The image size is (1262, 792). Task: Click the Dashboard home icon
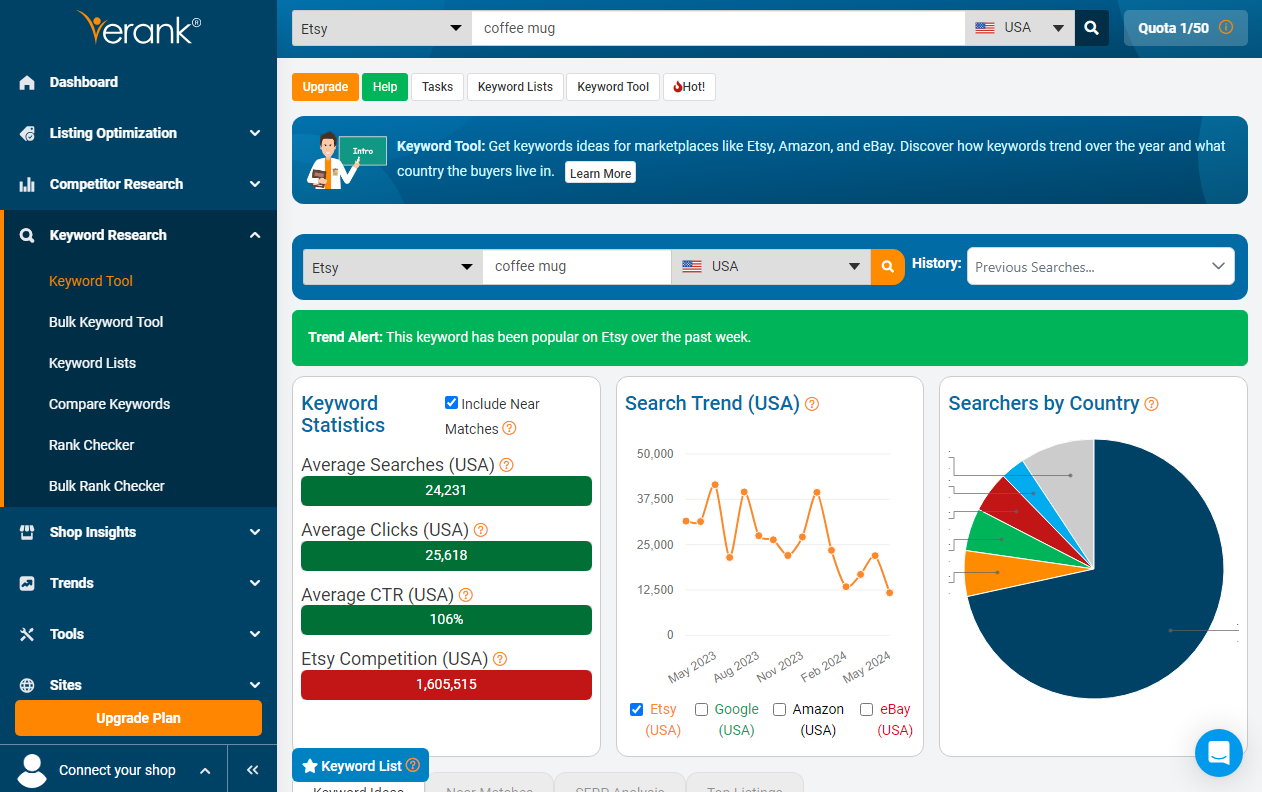click(x=27, y=83)
